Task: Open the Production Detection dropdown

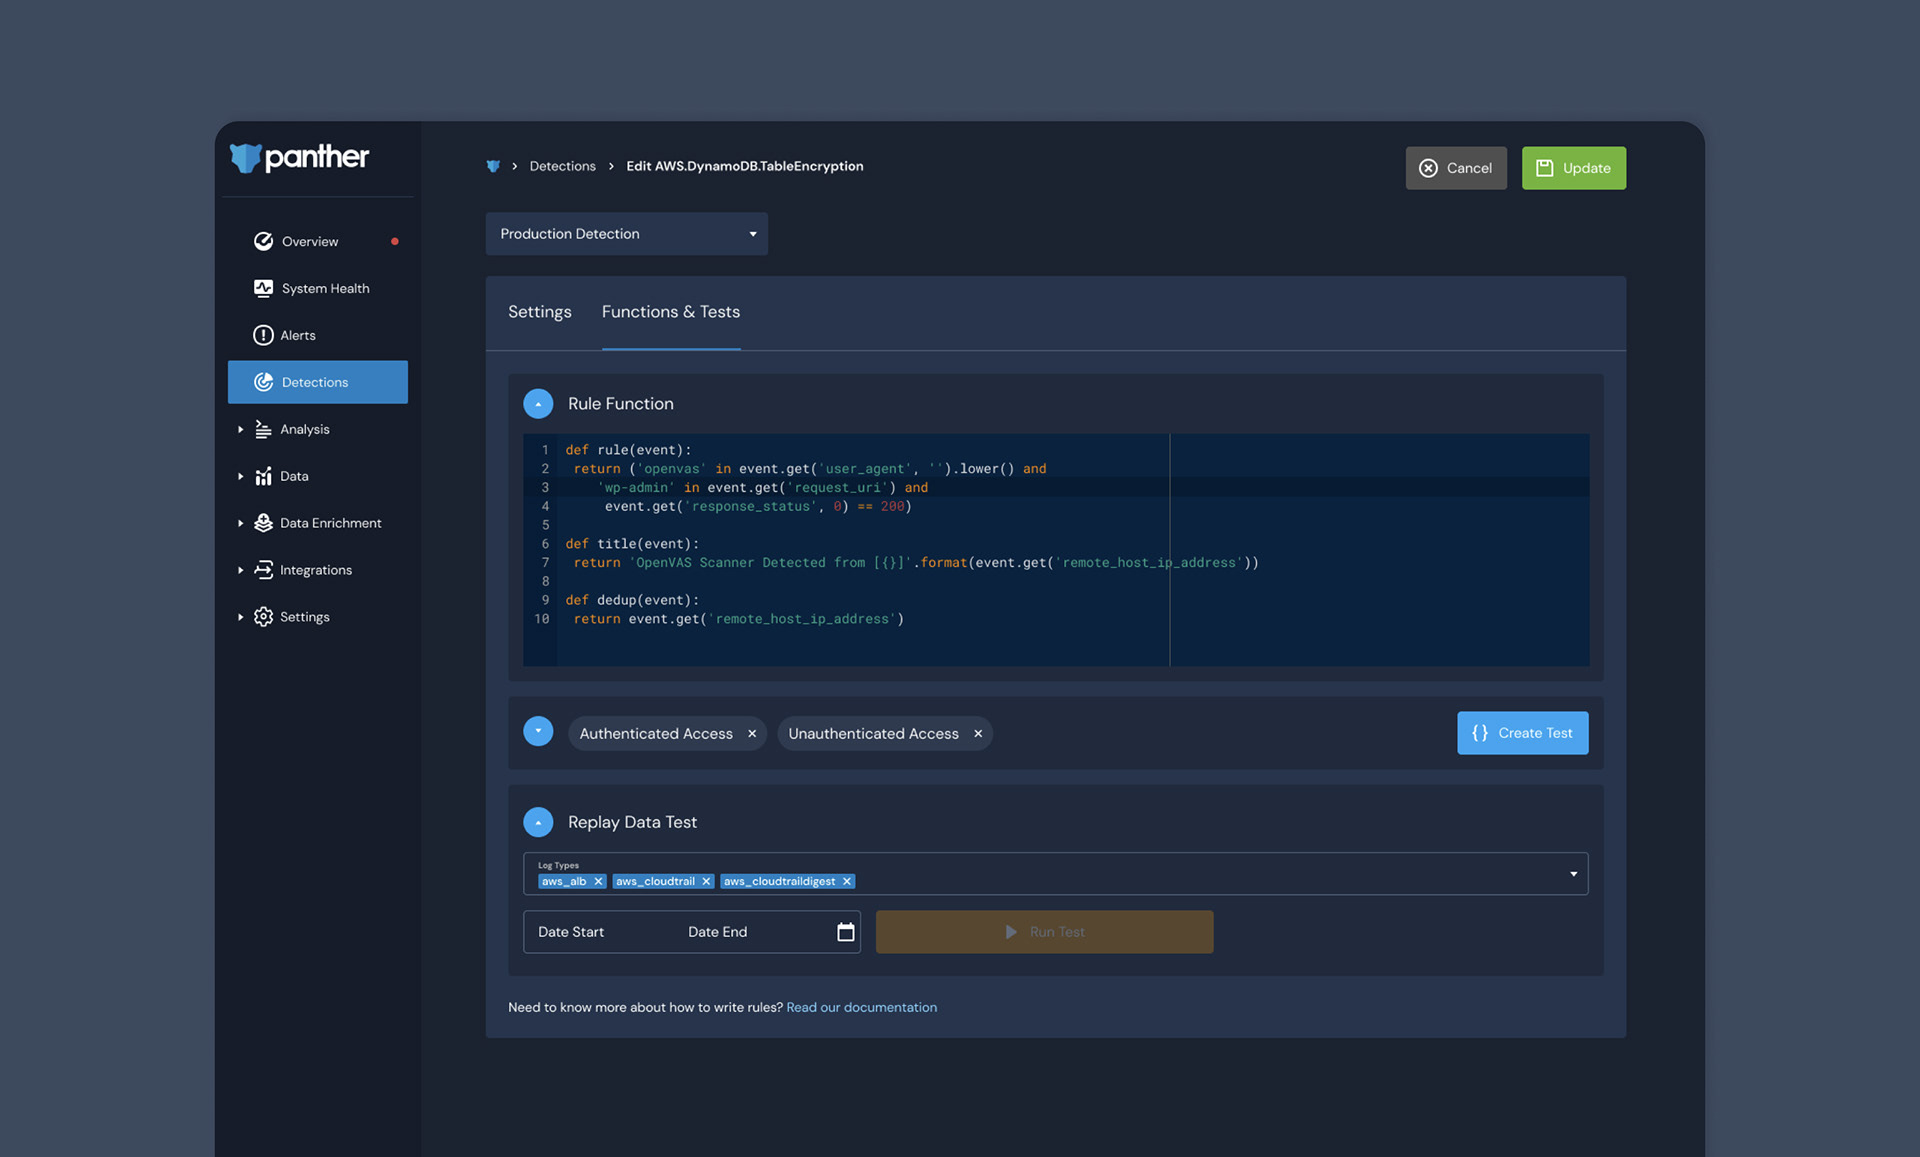Action: coord(626,234)
